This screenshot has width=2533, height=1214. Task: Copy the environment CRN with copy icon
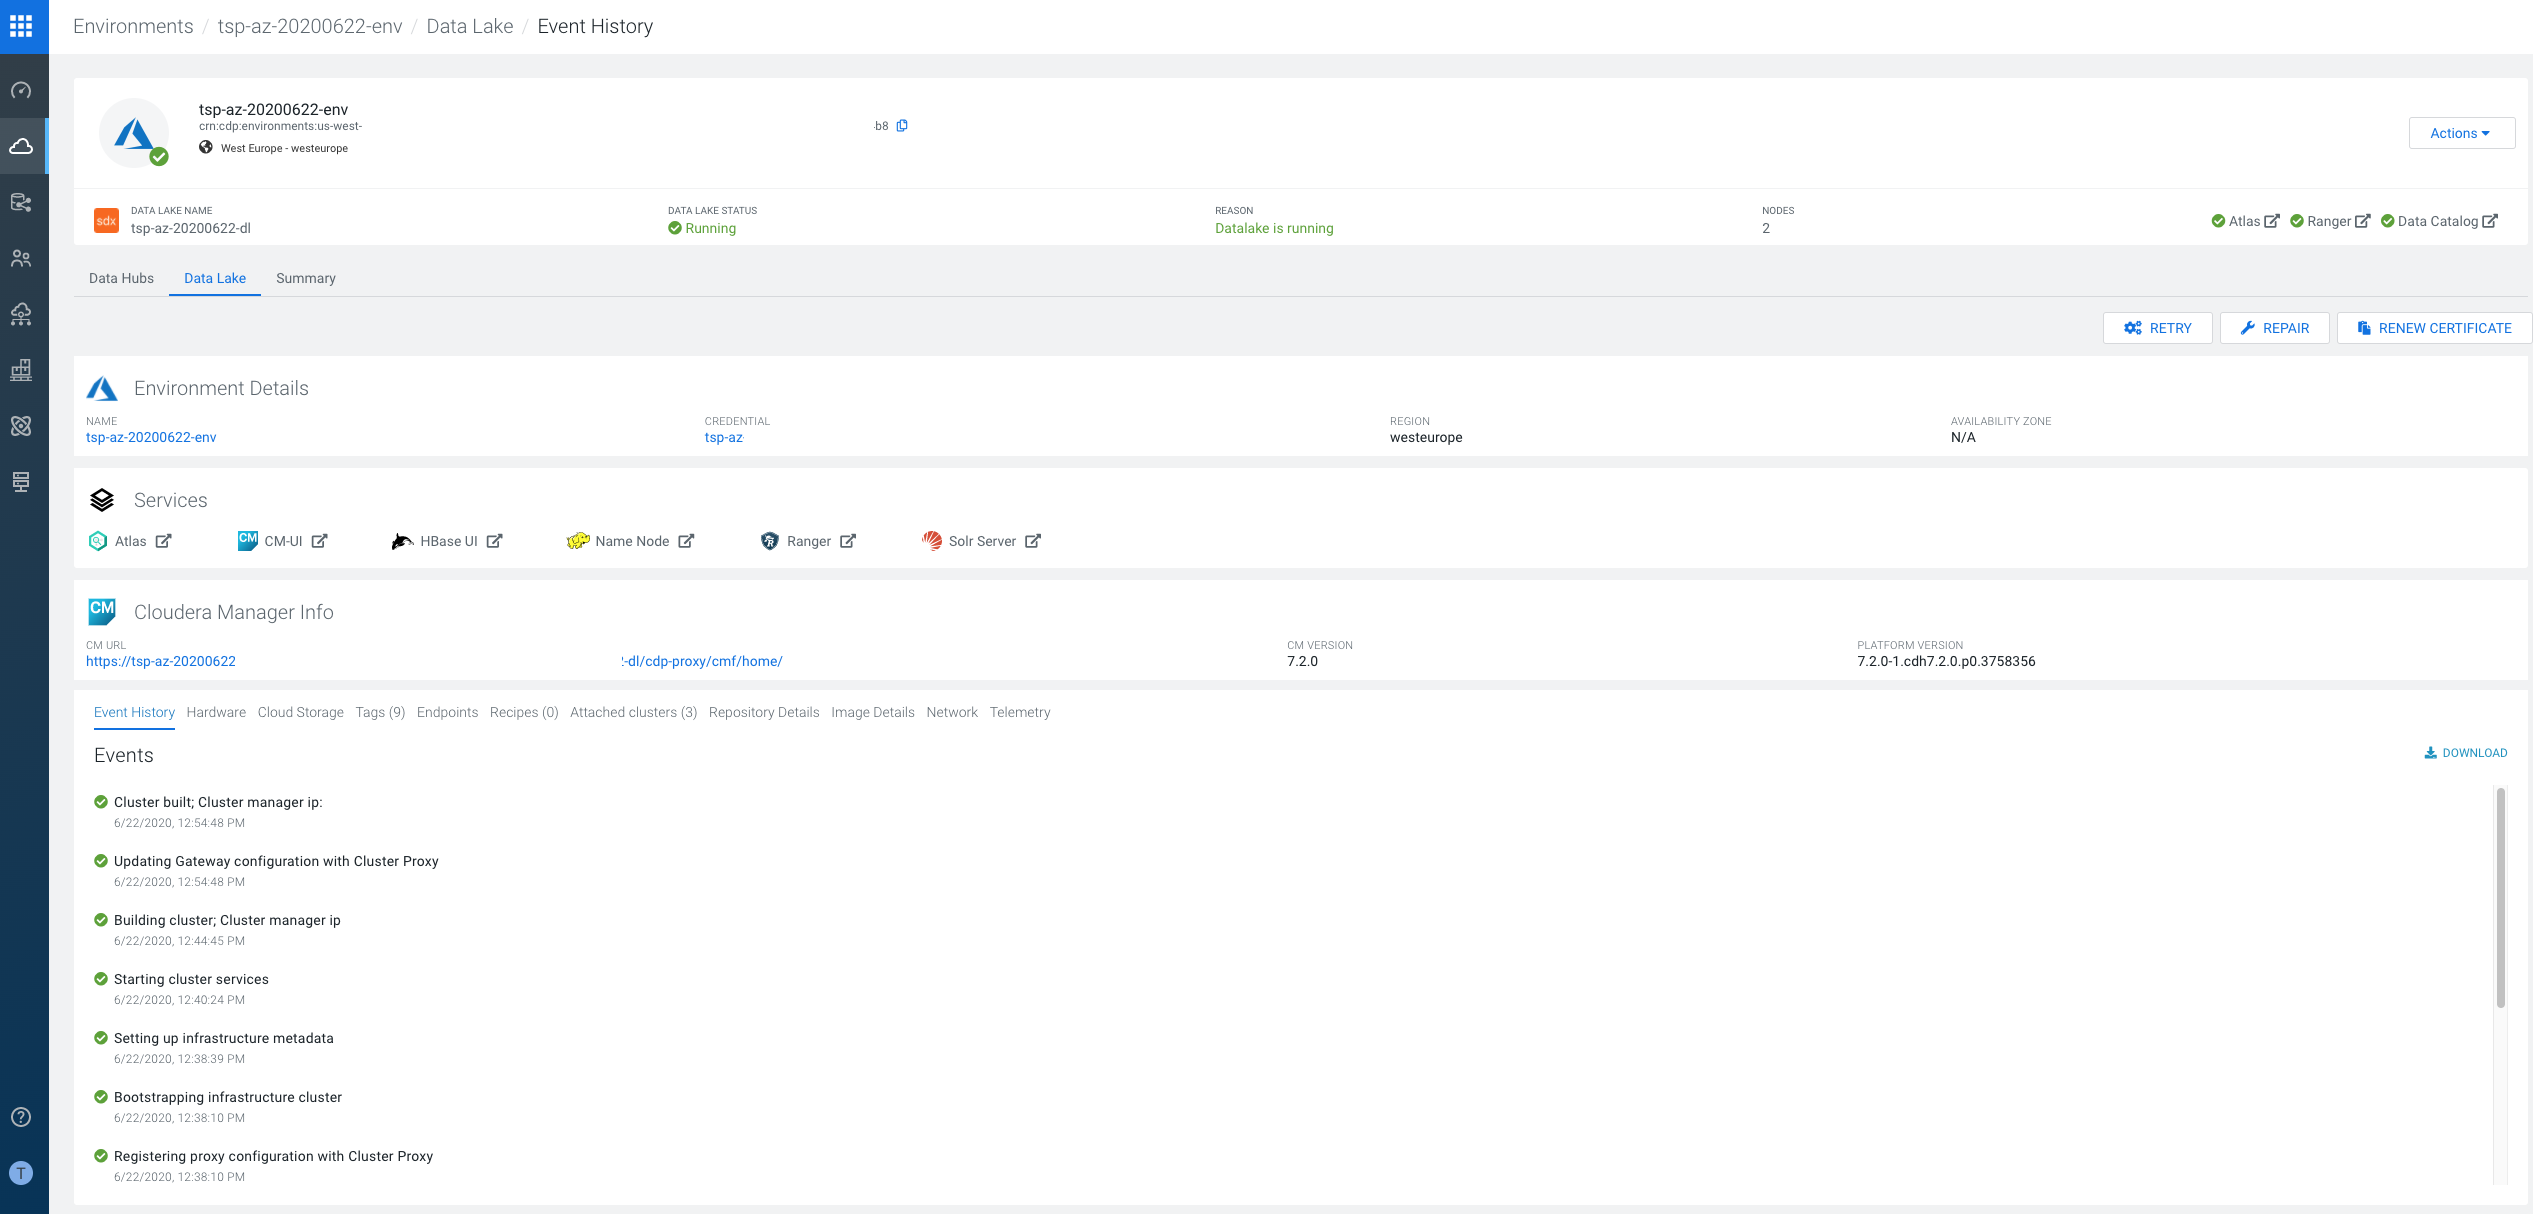pos(902,126)
